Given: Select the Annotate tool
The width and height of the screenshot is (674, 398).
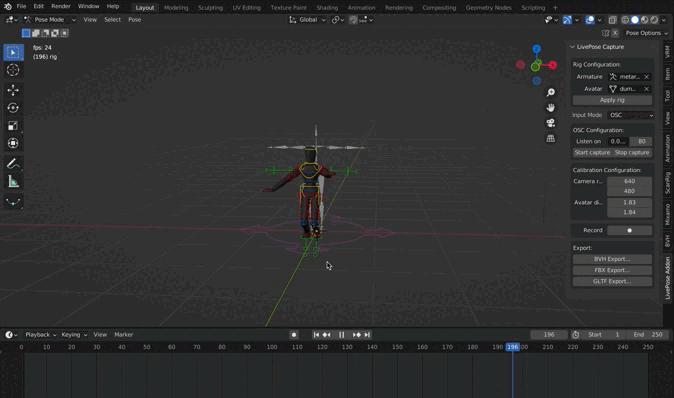Looking at the screenshot, I should [13, 164].
